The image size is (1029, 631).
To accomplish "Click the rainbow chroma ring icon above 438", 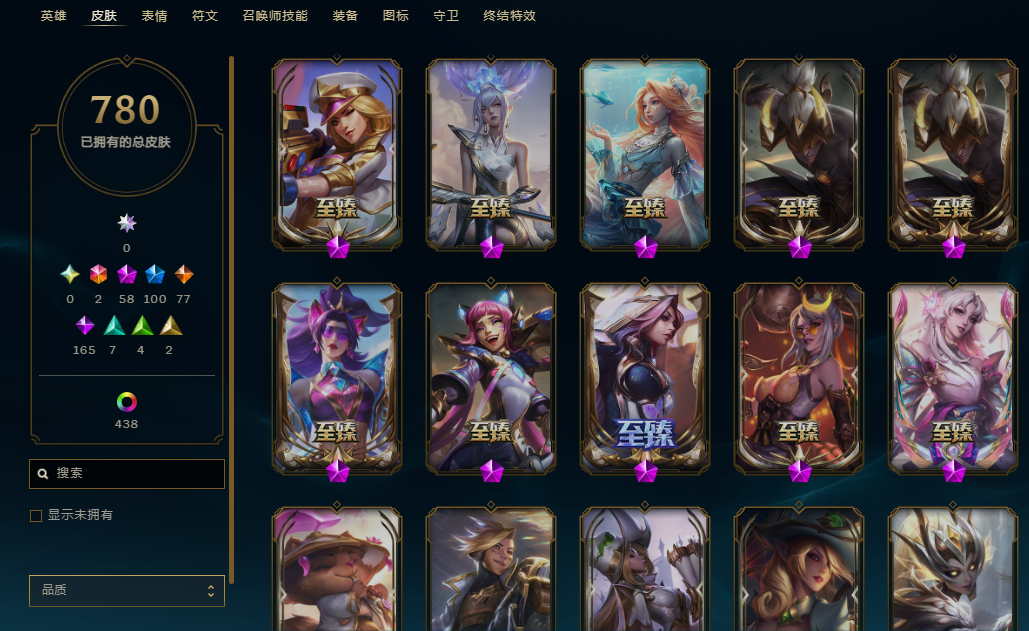I will 127,401.
